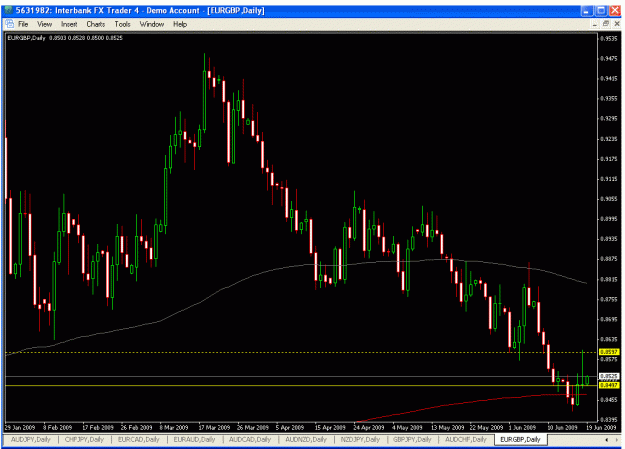Close the inner EURGBP chart window

pyautogui.click(x=616, y=24)
